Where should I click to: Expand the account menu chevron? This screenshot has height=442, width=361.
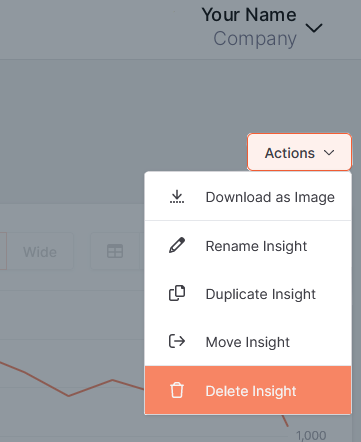(x=314, y=28)
